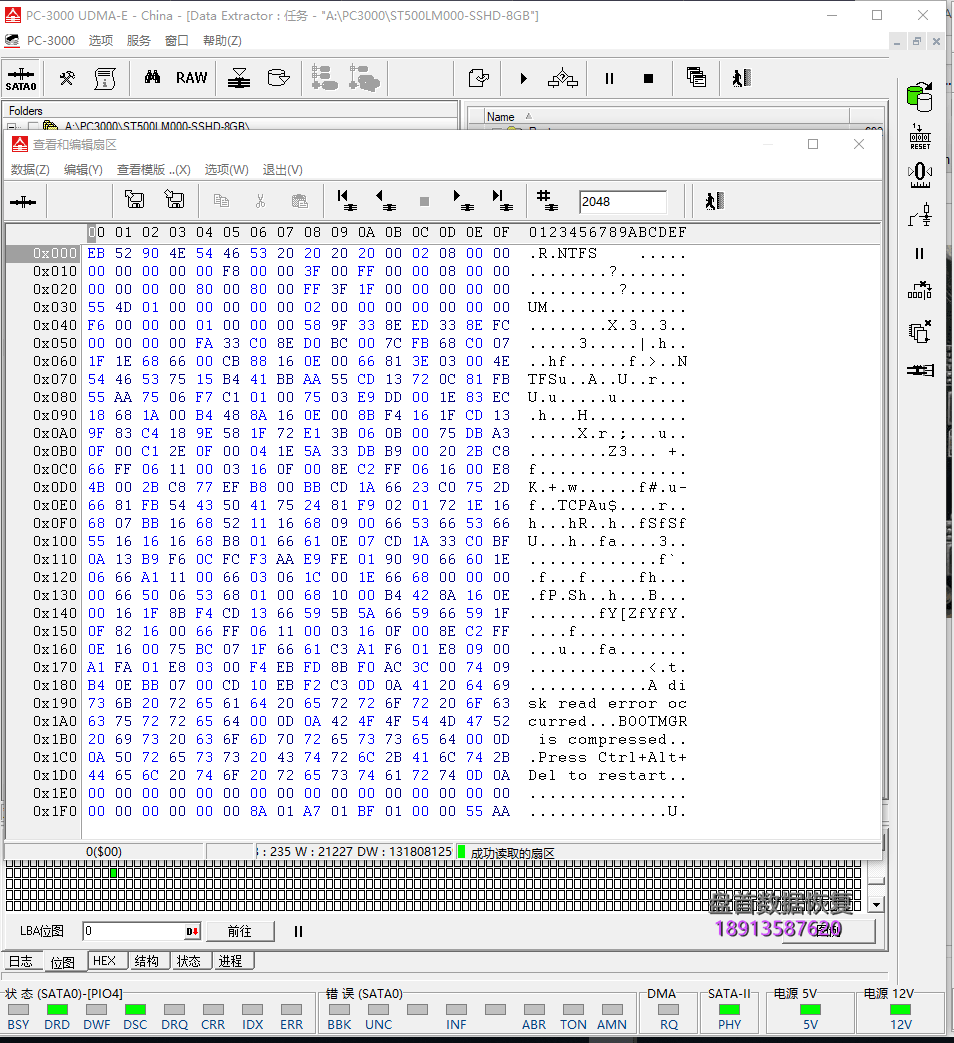
Task: Click the RESET icon in right sidebar
Action: point(920,137)
